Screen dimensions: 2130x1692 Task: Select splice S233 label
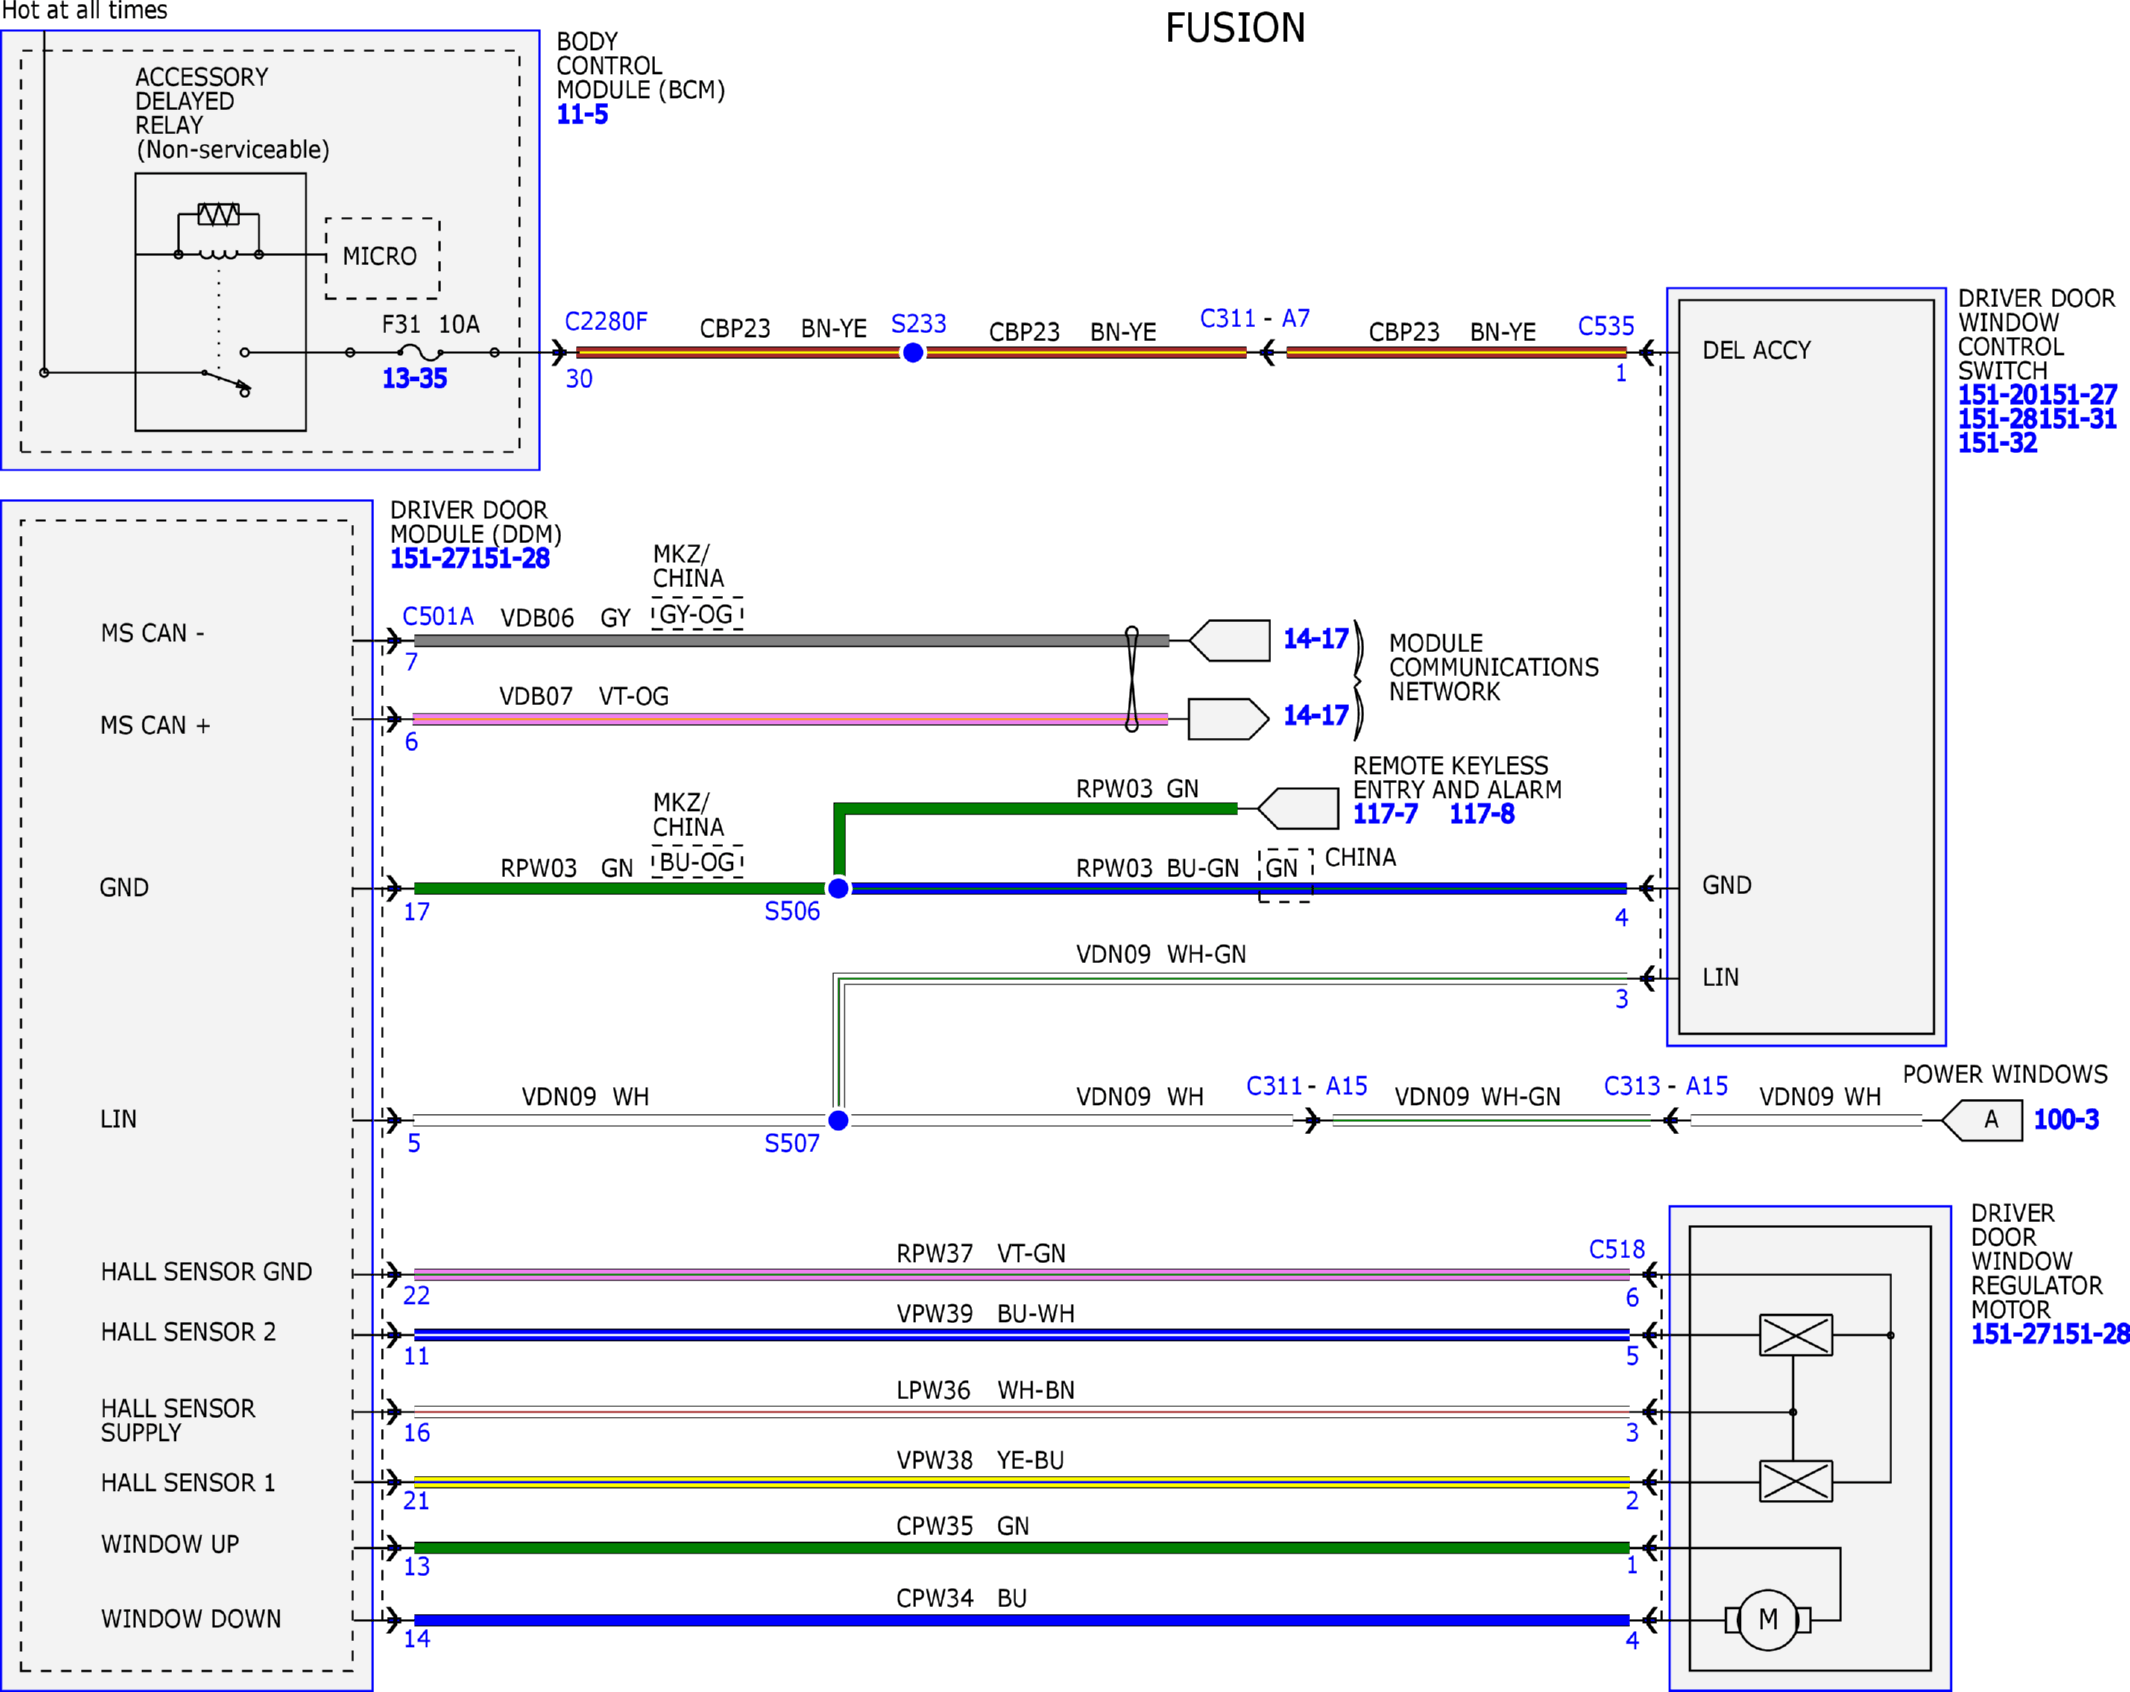(918, 324)
